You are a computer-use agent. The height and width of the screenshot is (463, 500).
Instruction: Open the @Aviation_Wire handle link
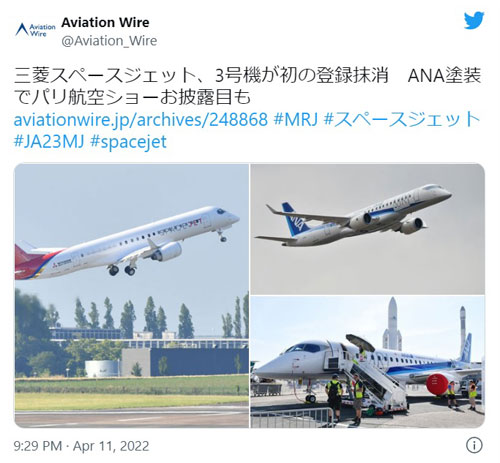coord(109,41)
